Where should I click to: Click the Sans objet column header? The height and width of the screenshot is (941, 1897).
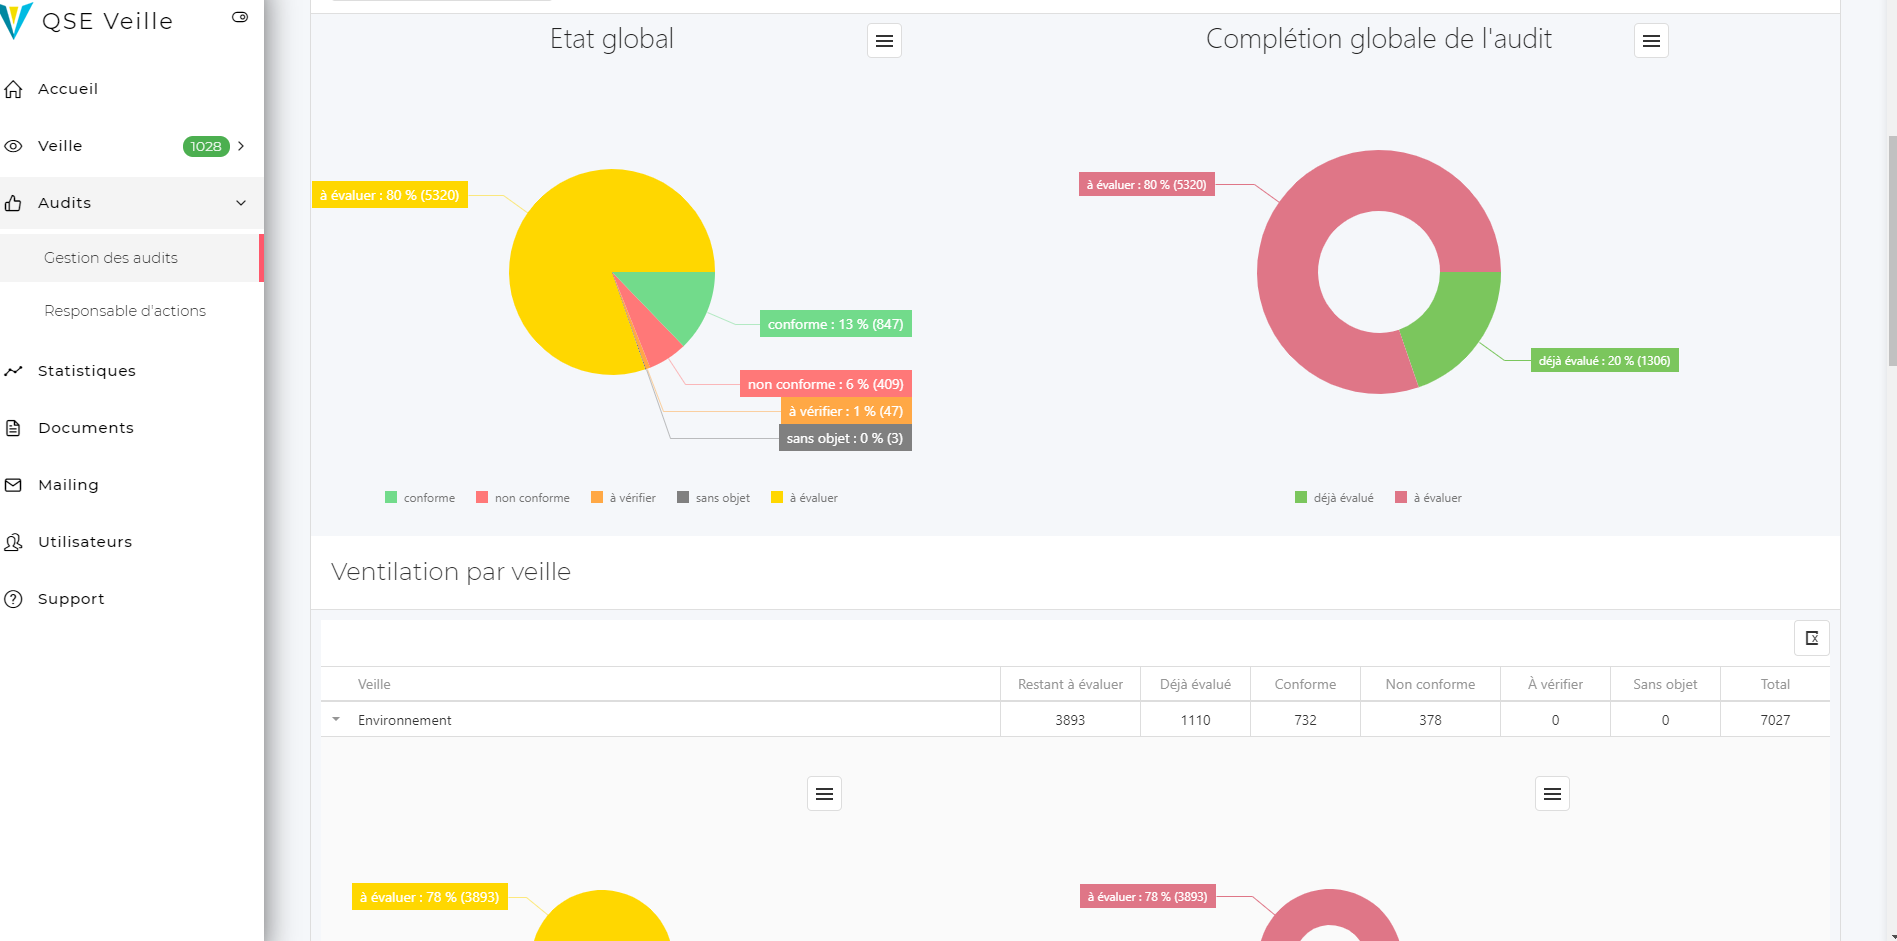click(1665, 684)
